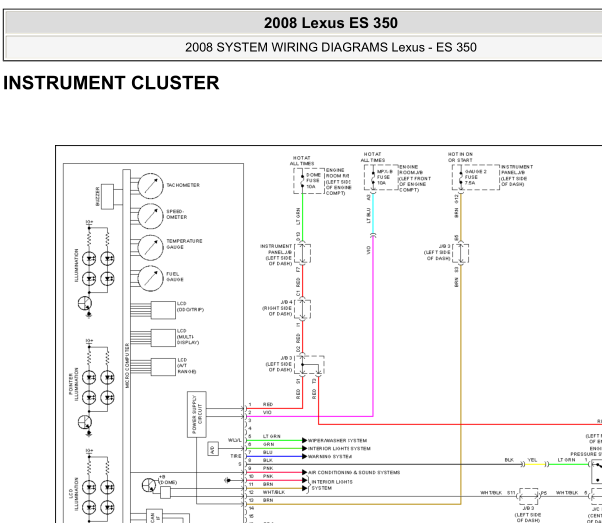
Task: Select the magenta VIO wire vertical segment
Action: click(x=373, y=326)
